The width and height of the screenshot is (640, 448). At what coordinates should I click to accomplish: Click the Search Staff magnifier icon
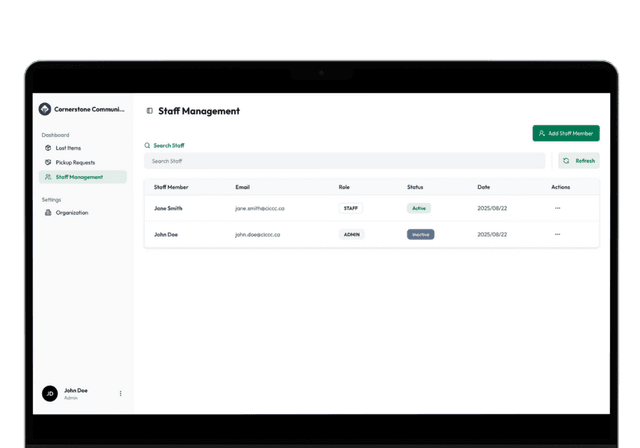click(x=148, y=145)
